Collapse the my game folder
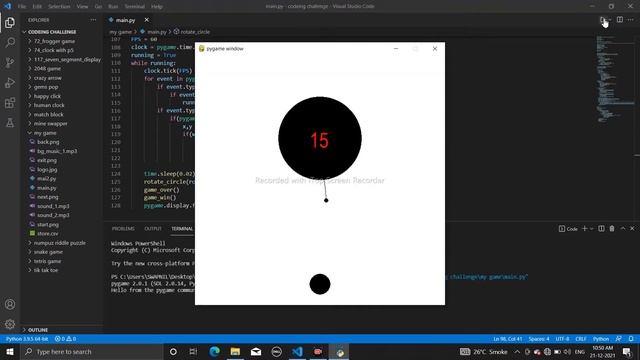 45,133
